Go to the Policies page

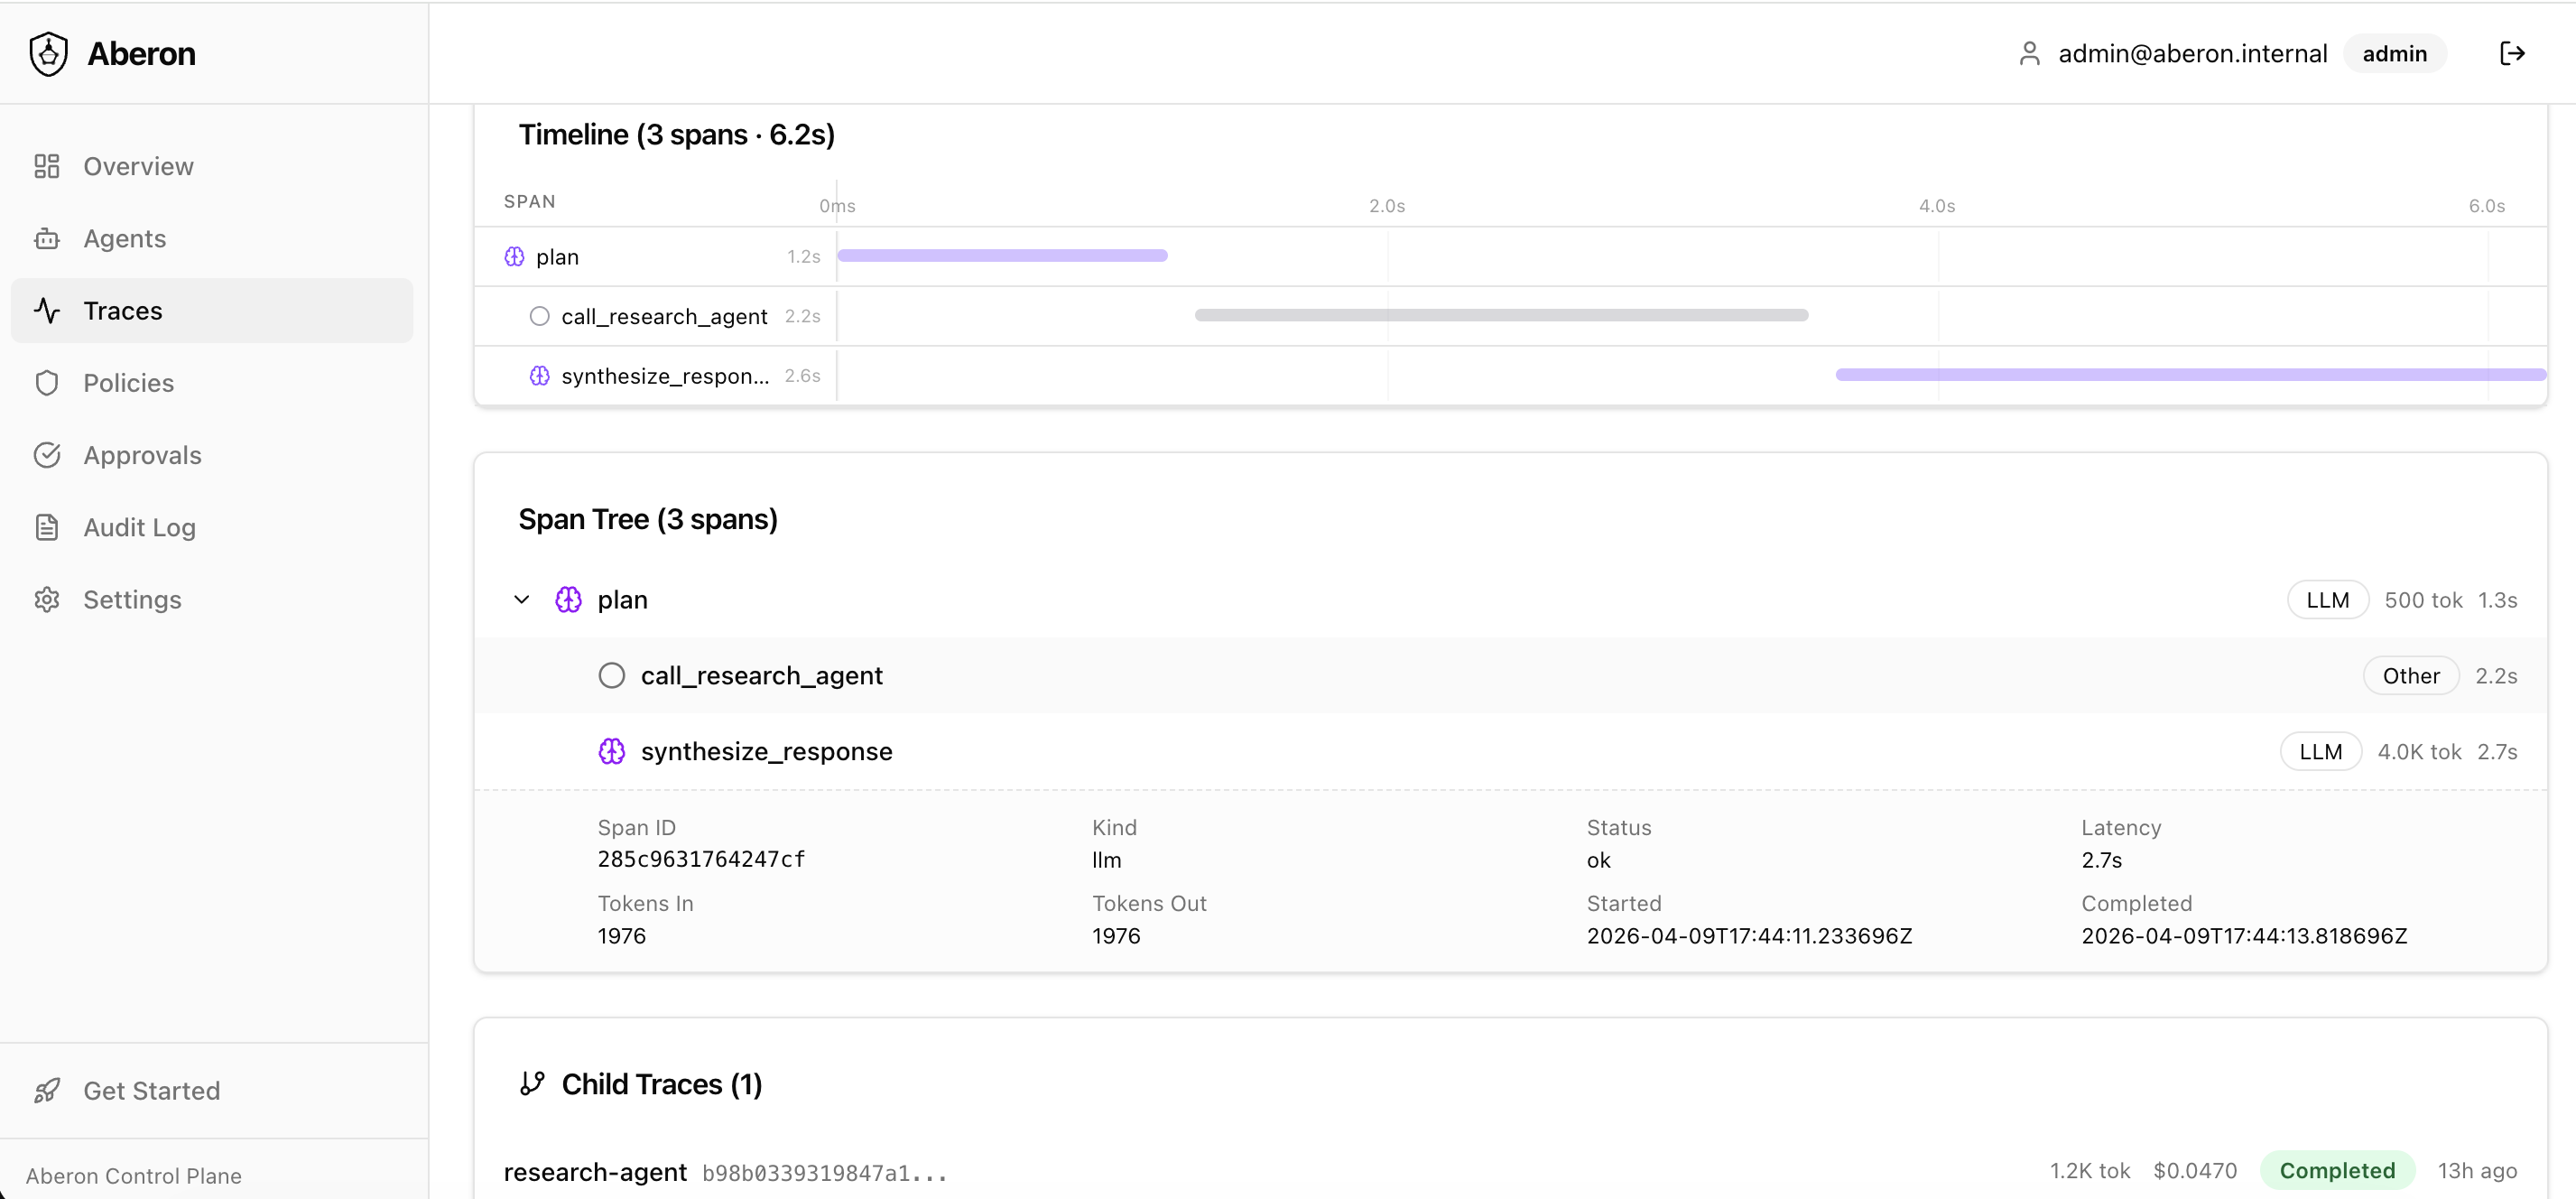coord(128,383)
